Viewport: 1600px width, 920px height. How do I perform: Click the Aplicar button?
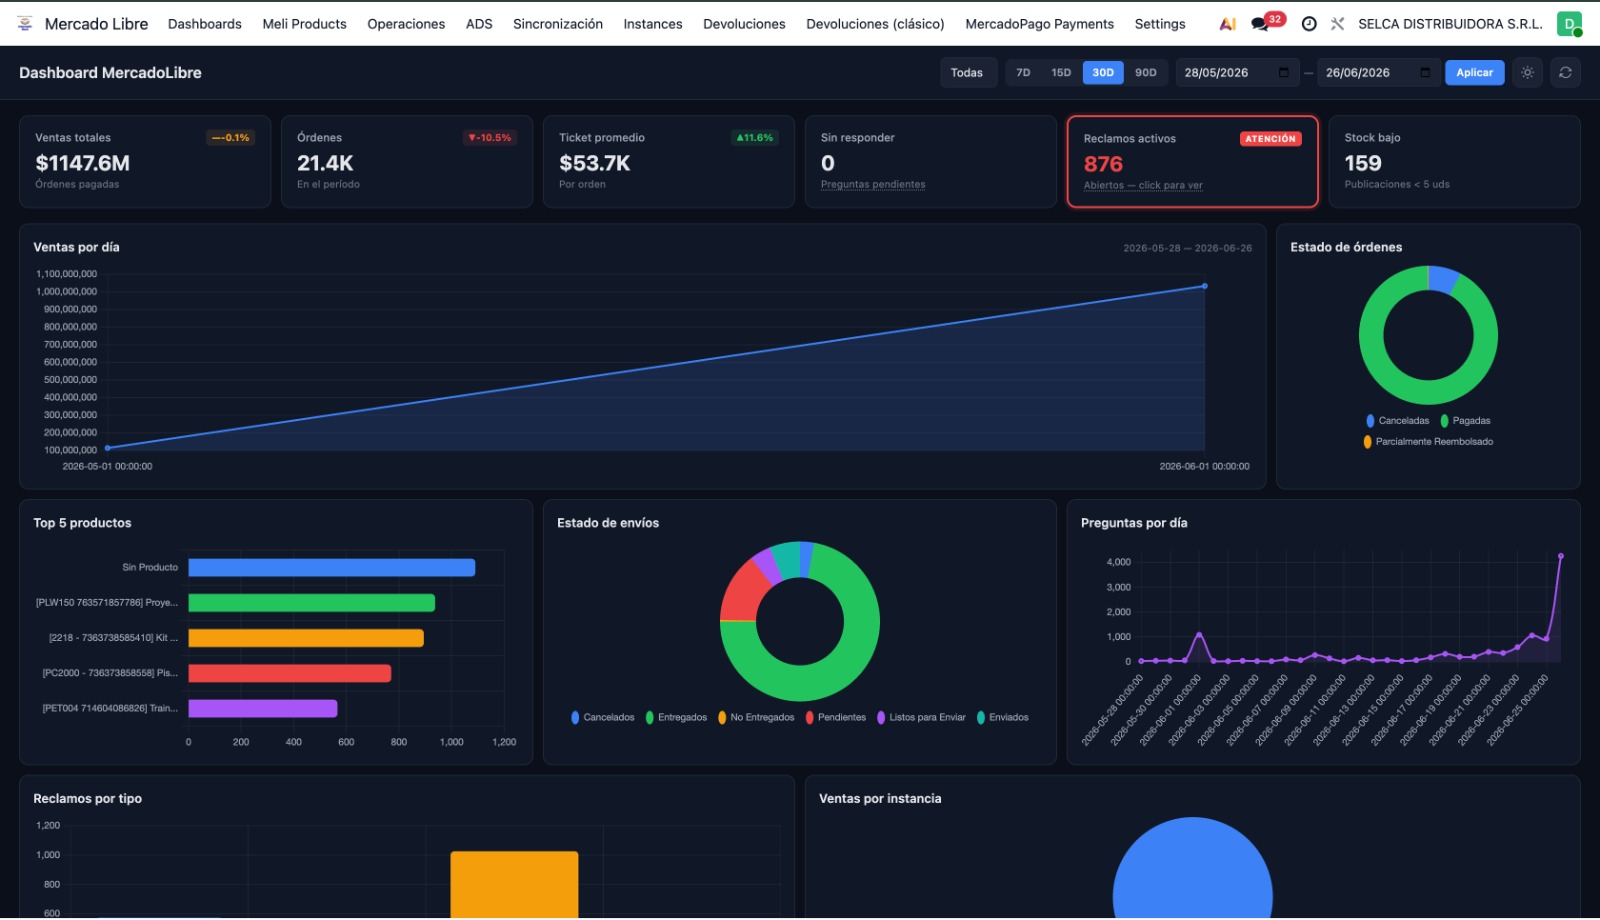[1474, 72]
